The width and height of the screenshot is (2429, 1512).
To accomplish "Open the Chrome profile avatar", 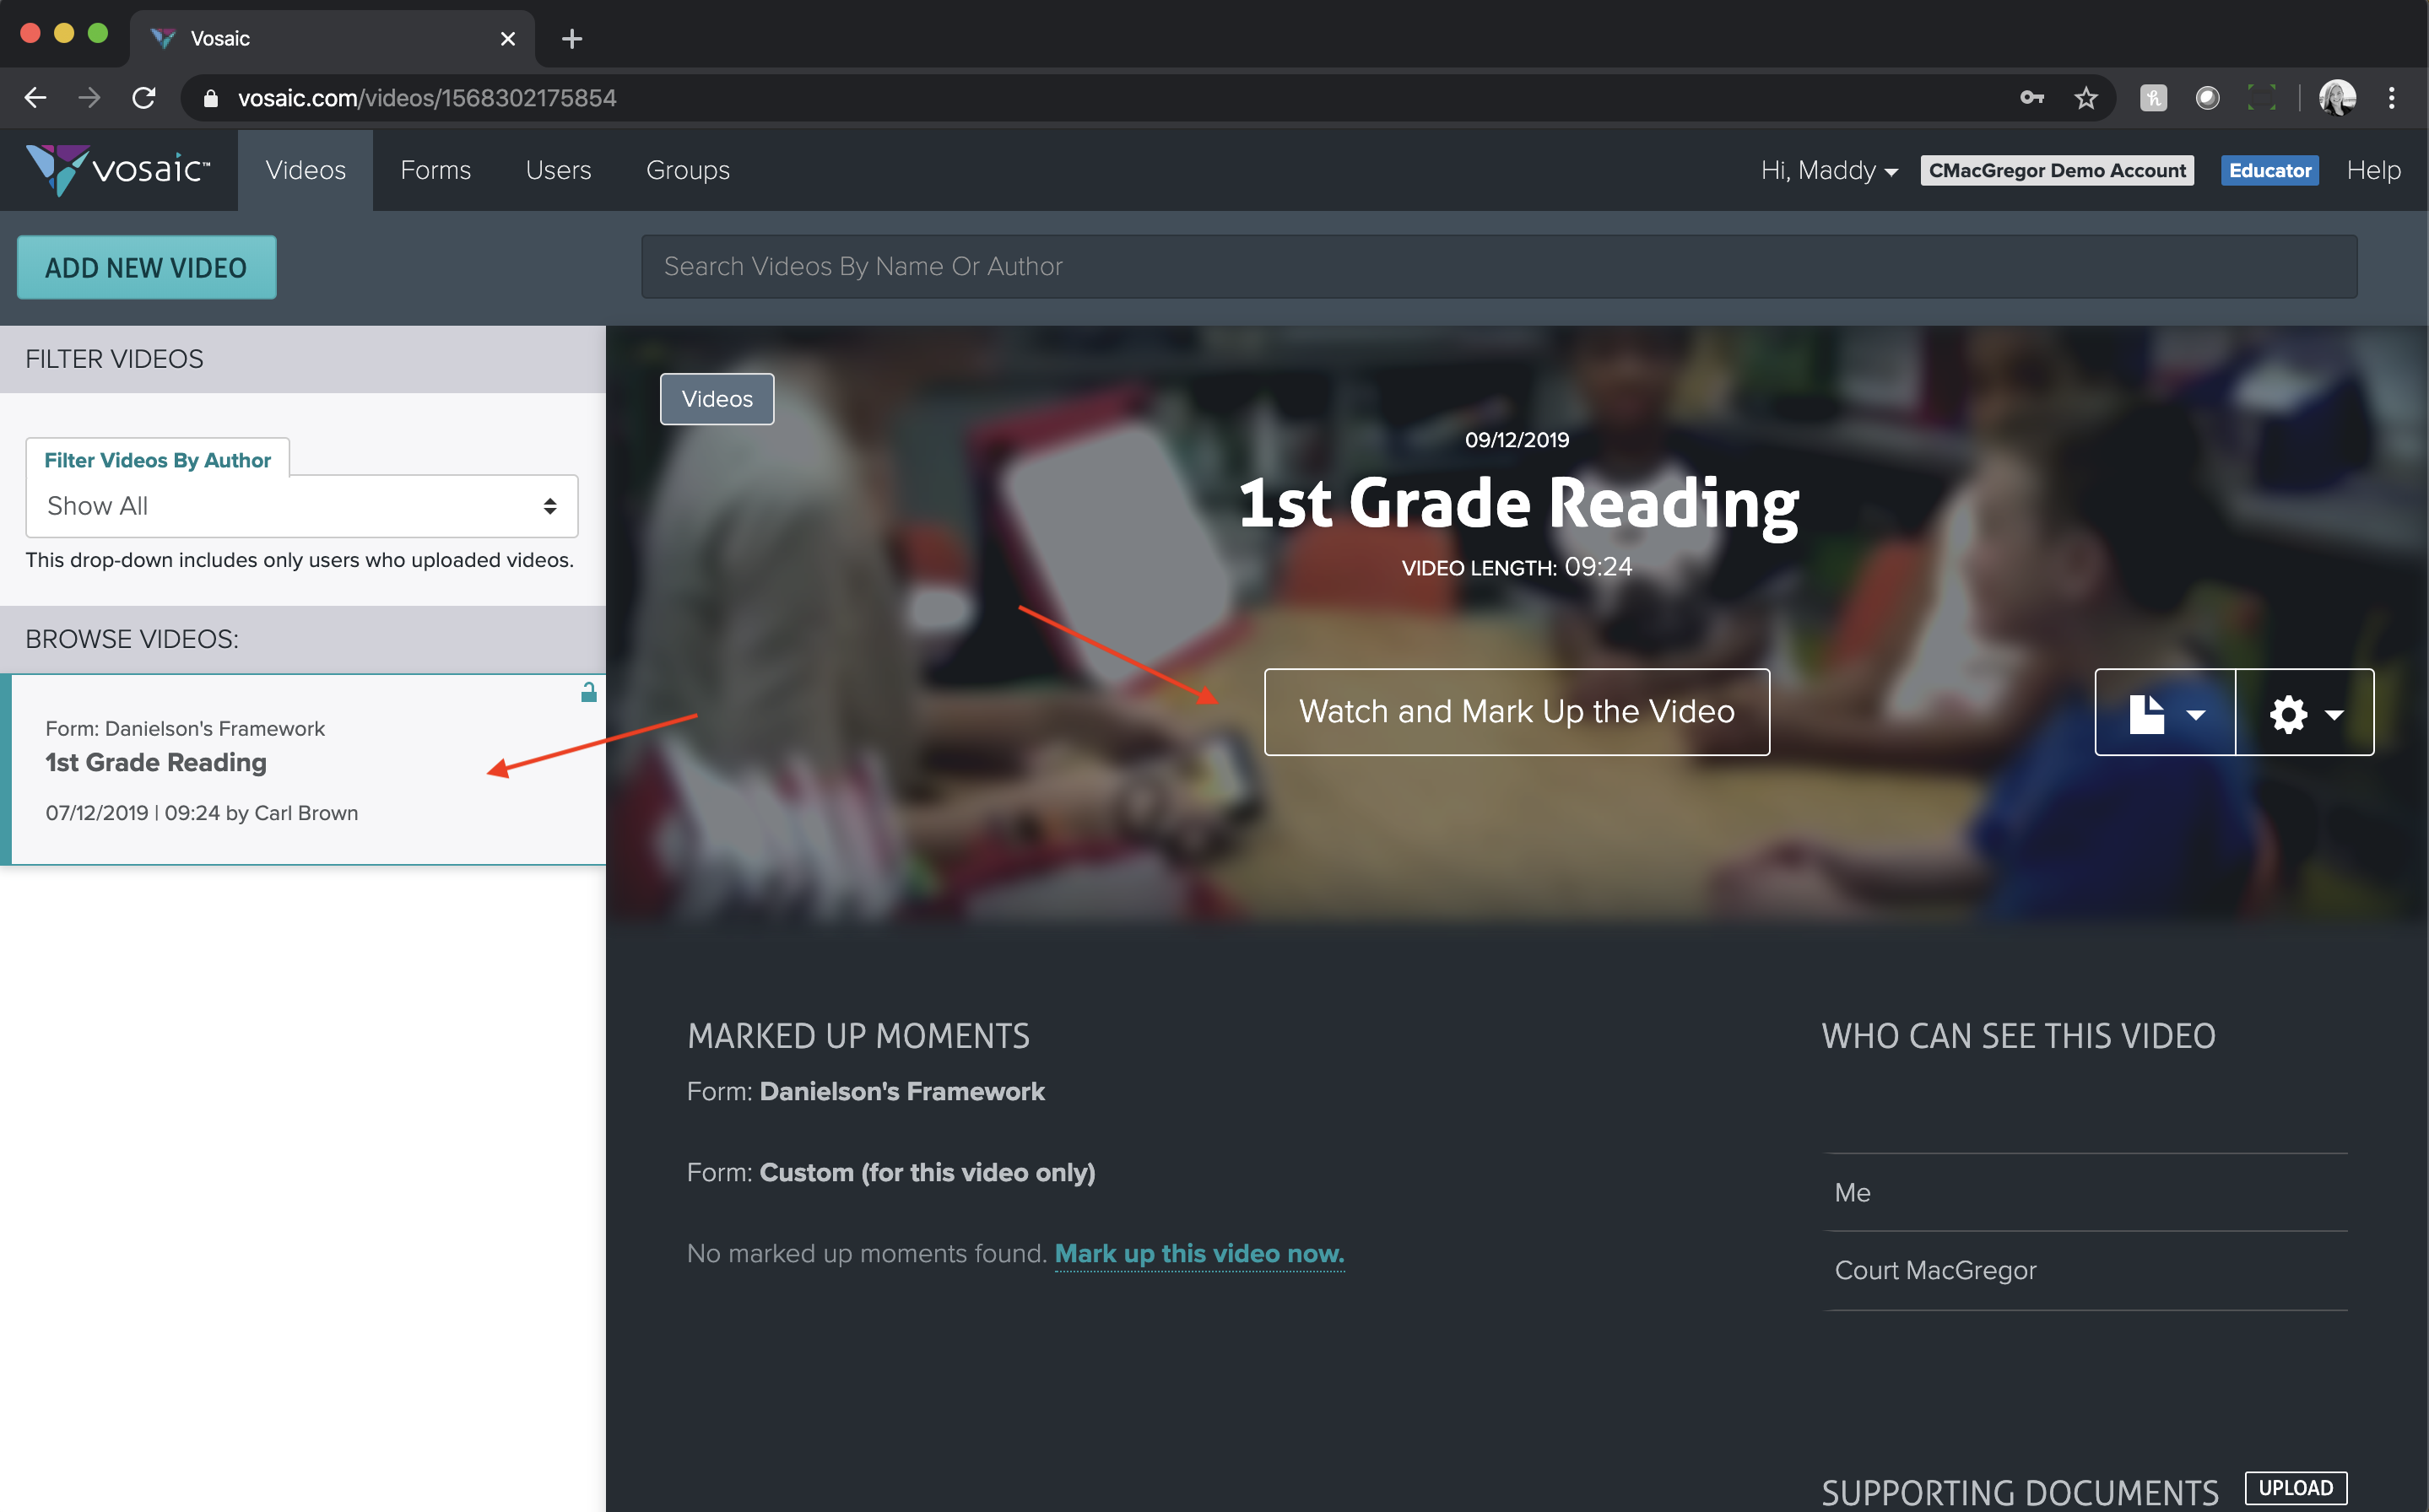I will coord(2337,98).
